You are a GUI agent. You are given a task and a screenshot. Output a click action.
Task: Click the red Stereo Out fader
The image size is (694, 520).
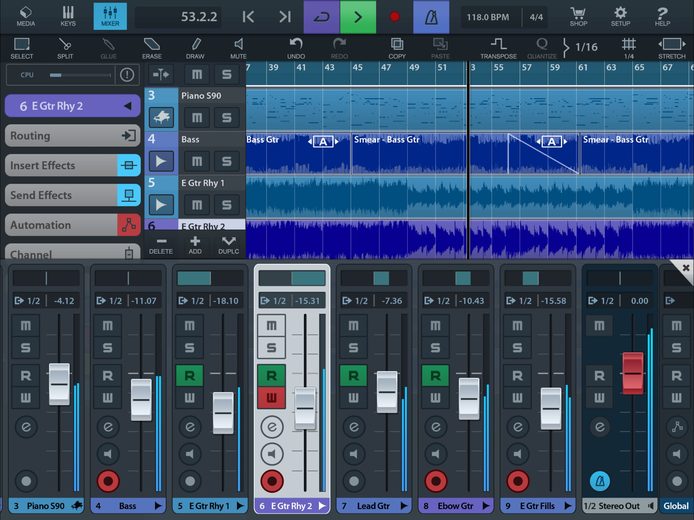pyautogui.click(x=633, y=373)
